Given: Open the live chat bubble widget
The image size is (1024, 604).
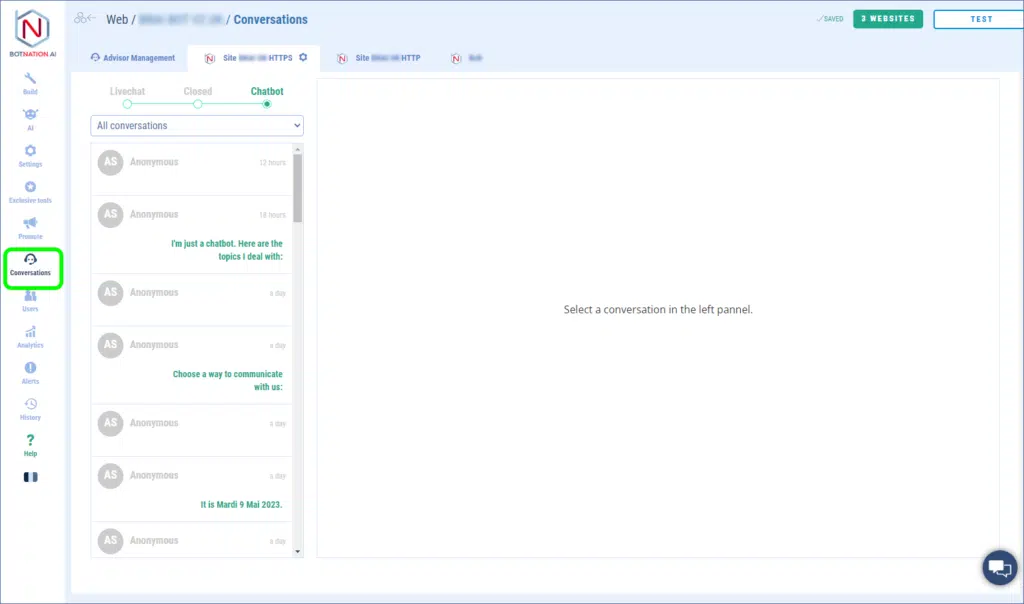Looking at the screenshot, I should point(999,568).
